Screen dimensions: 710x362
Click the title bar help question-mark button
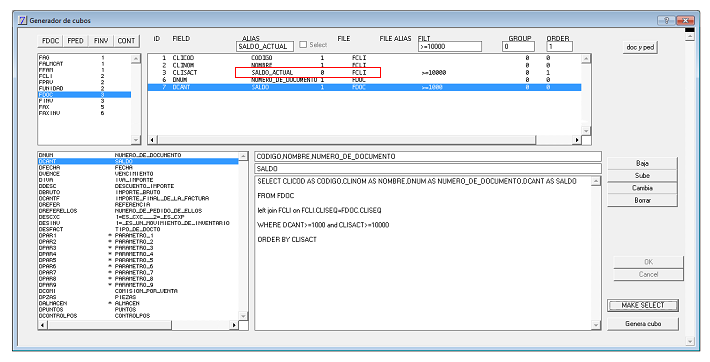click(667, 20)
